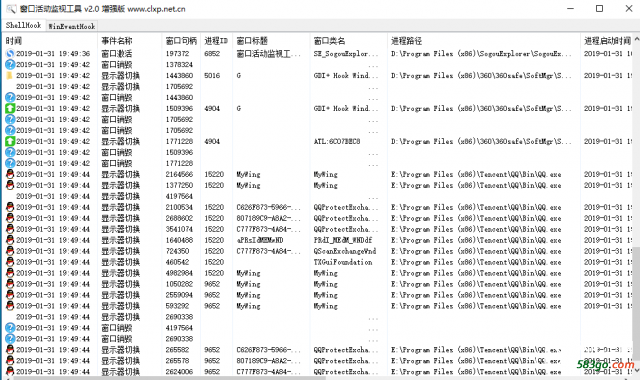Select the TXGuiFoundation class name cell
Image resolution: width=640 pixels, height=380 pixels.
[x=343, y=262]
